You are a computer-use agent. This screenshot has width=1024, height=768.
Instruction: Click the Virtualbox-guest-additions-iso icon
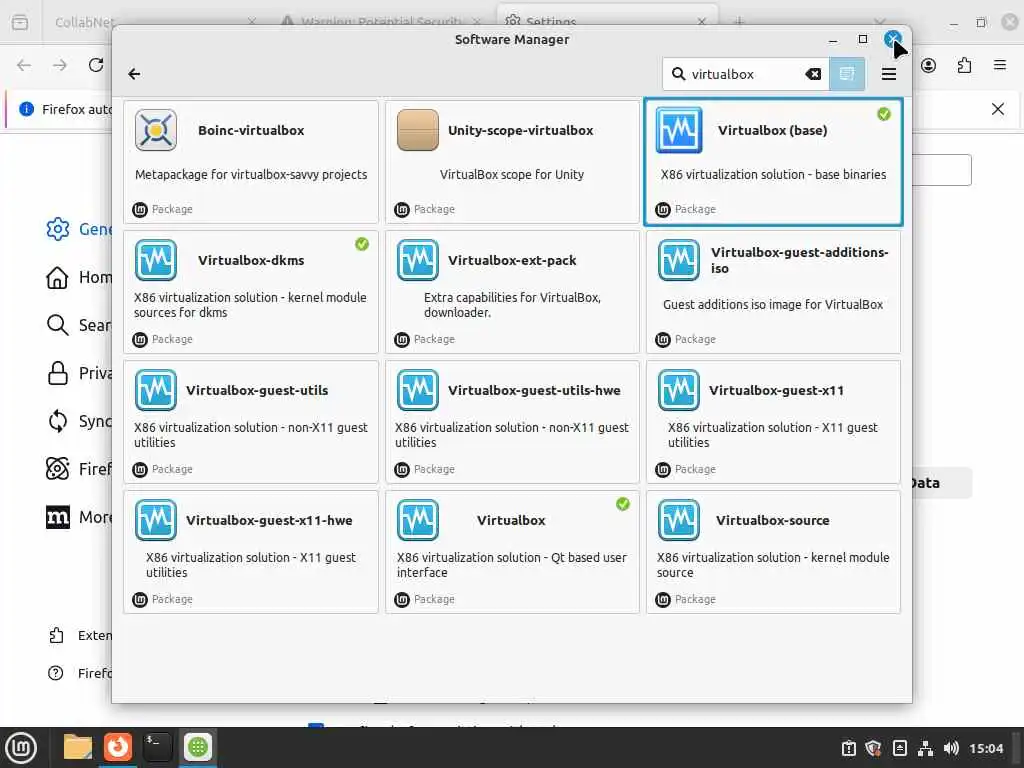(679, 260)
